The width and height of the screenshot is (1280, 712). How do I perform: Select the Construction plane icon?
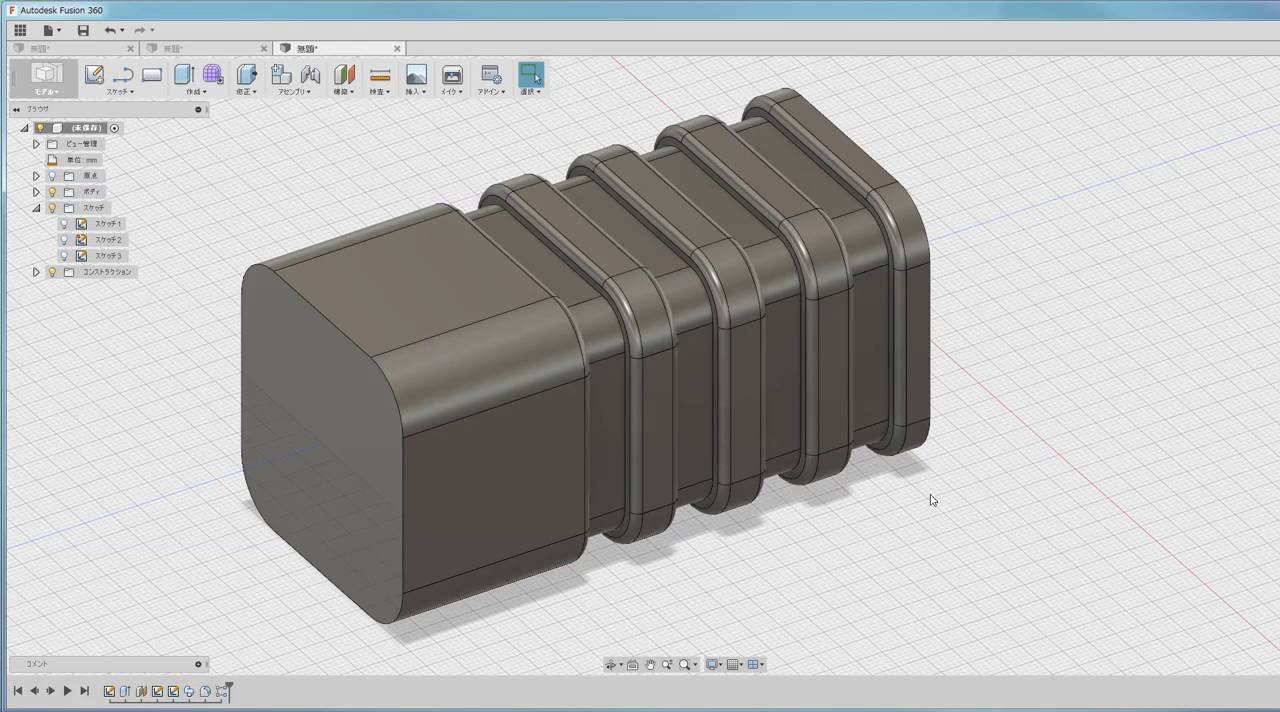[344, 74]
